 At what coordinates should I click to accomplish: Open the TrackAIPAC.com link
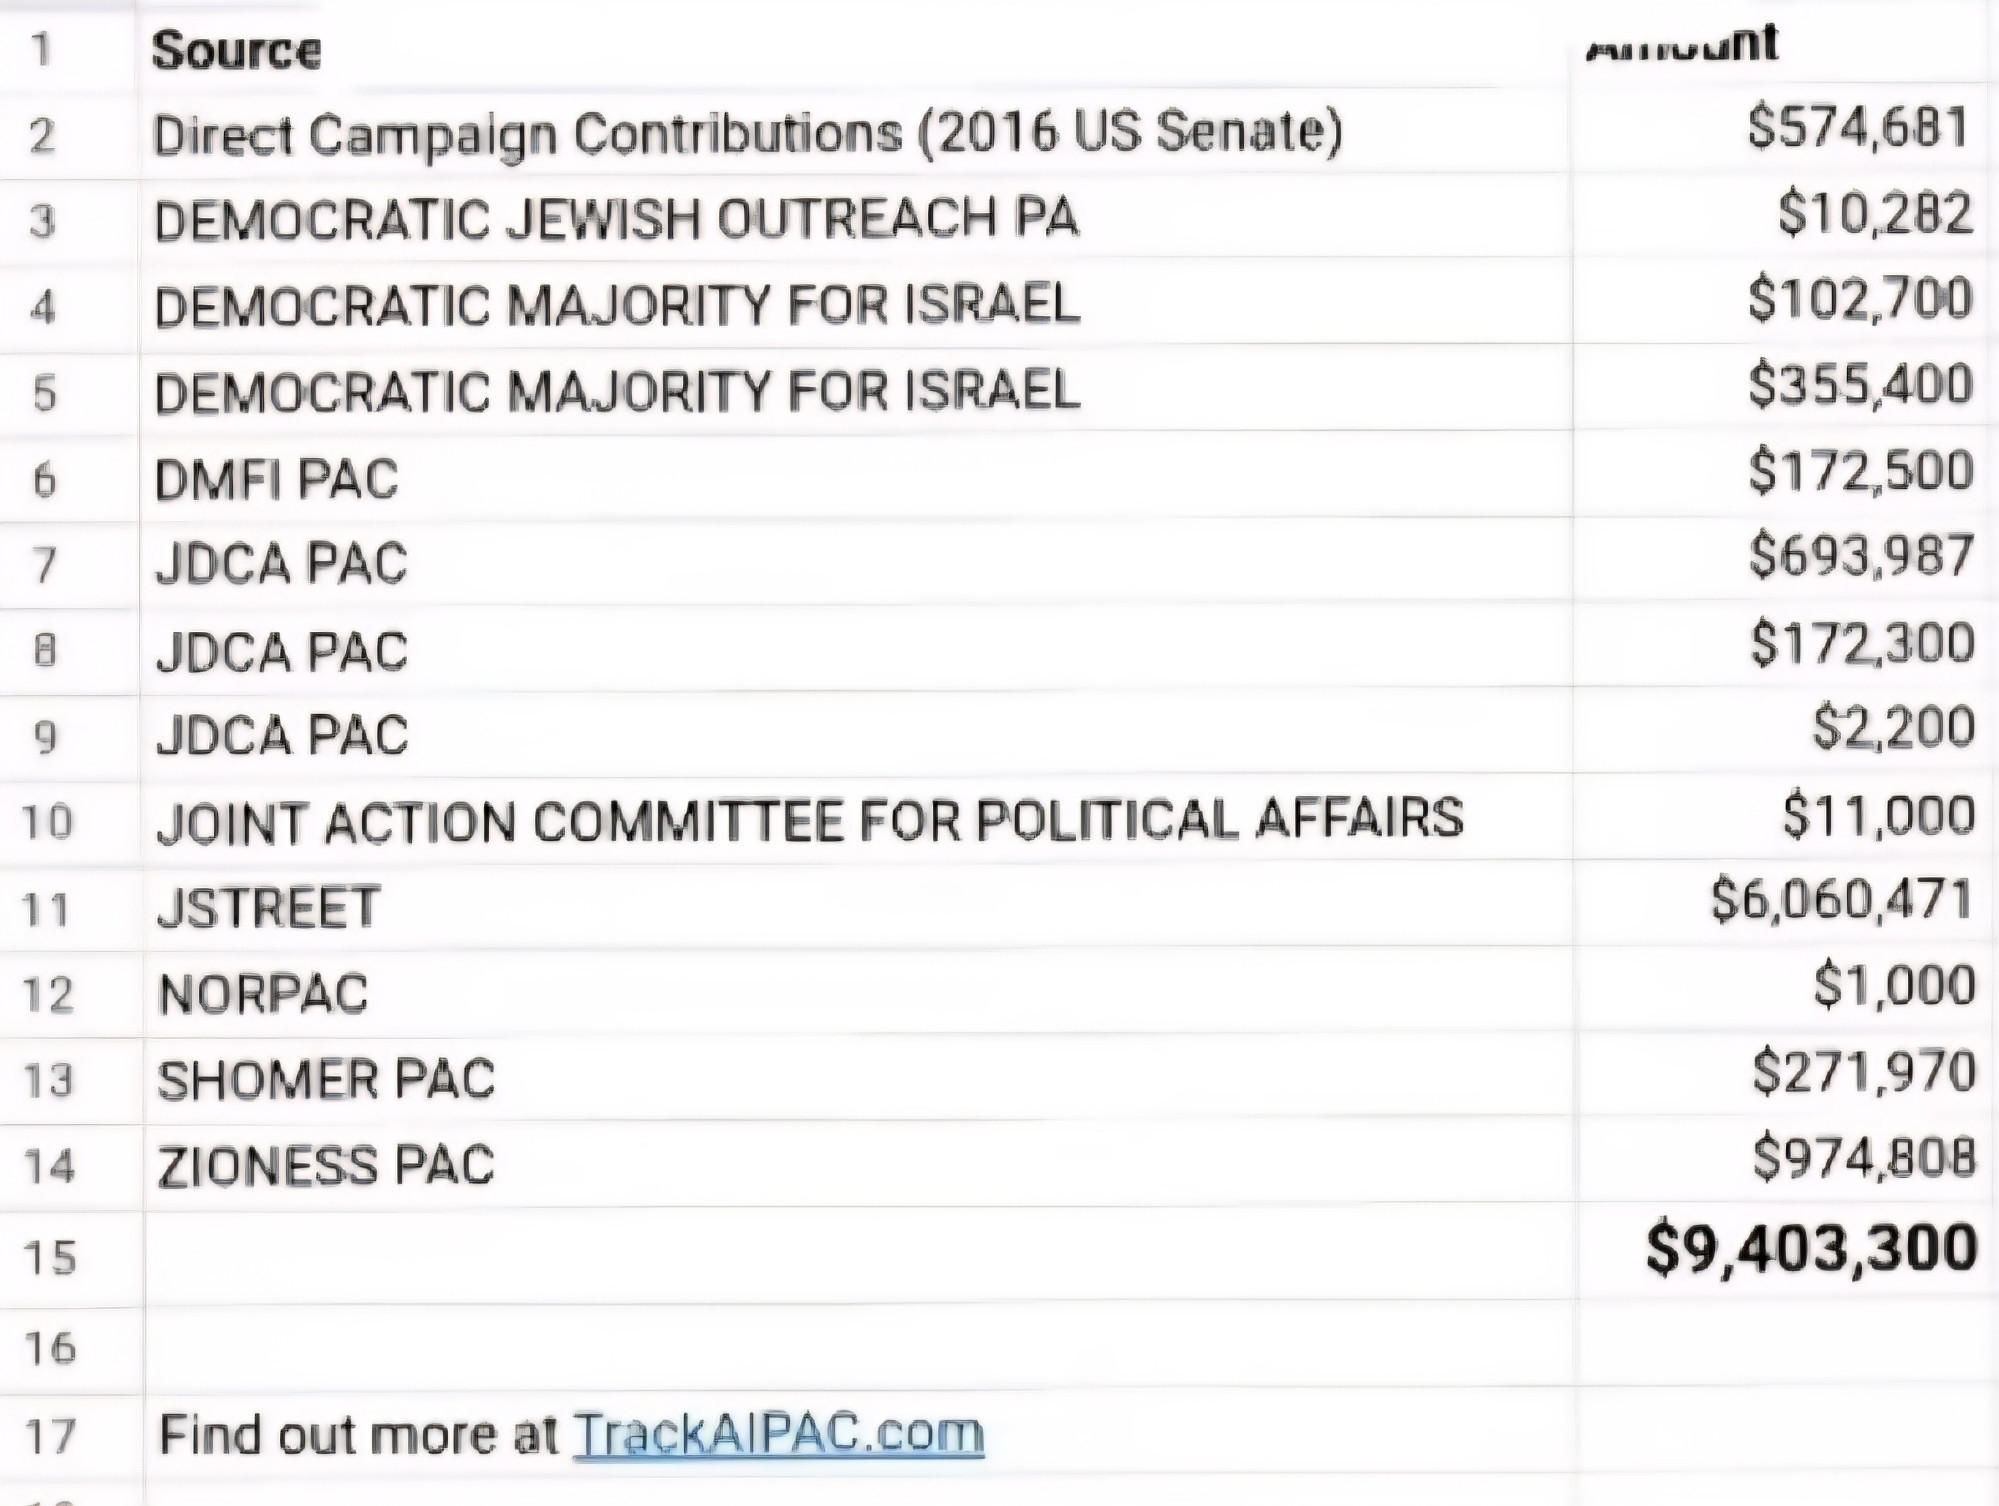(x=778, y=1433)
